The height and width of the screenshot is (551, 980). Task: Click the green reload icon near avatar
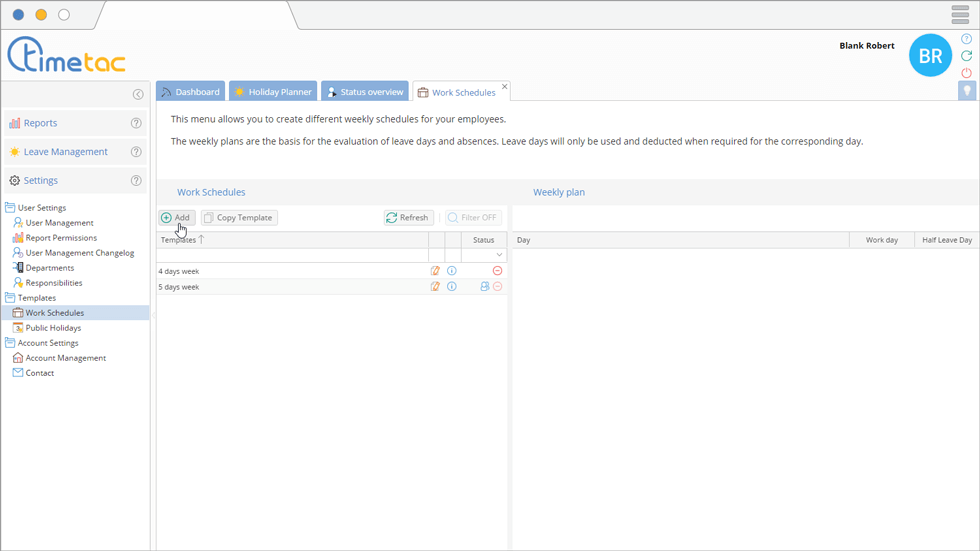(966, 56)
